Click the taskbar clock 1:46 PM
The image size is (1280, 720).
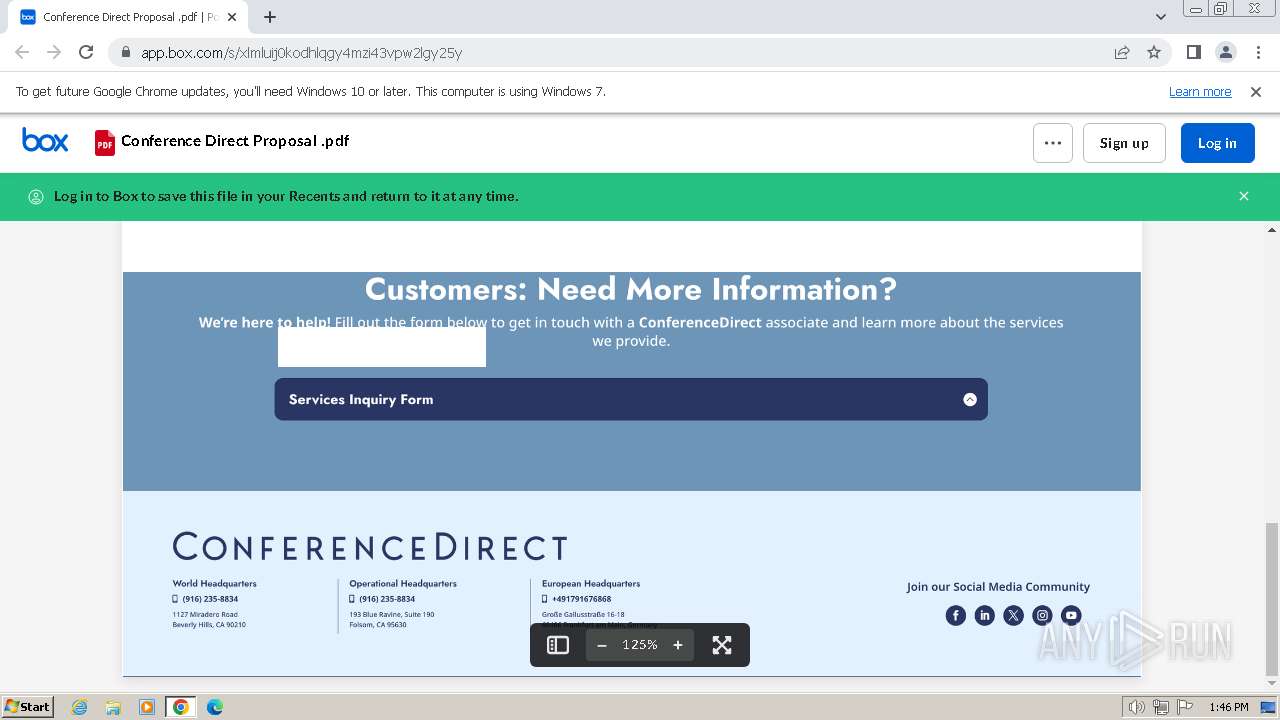pyautogui.click(x=1229, y=707)
